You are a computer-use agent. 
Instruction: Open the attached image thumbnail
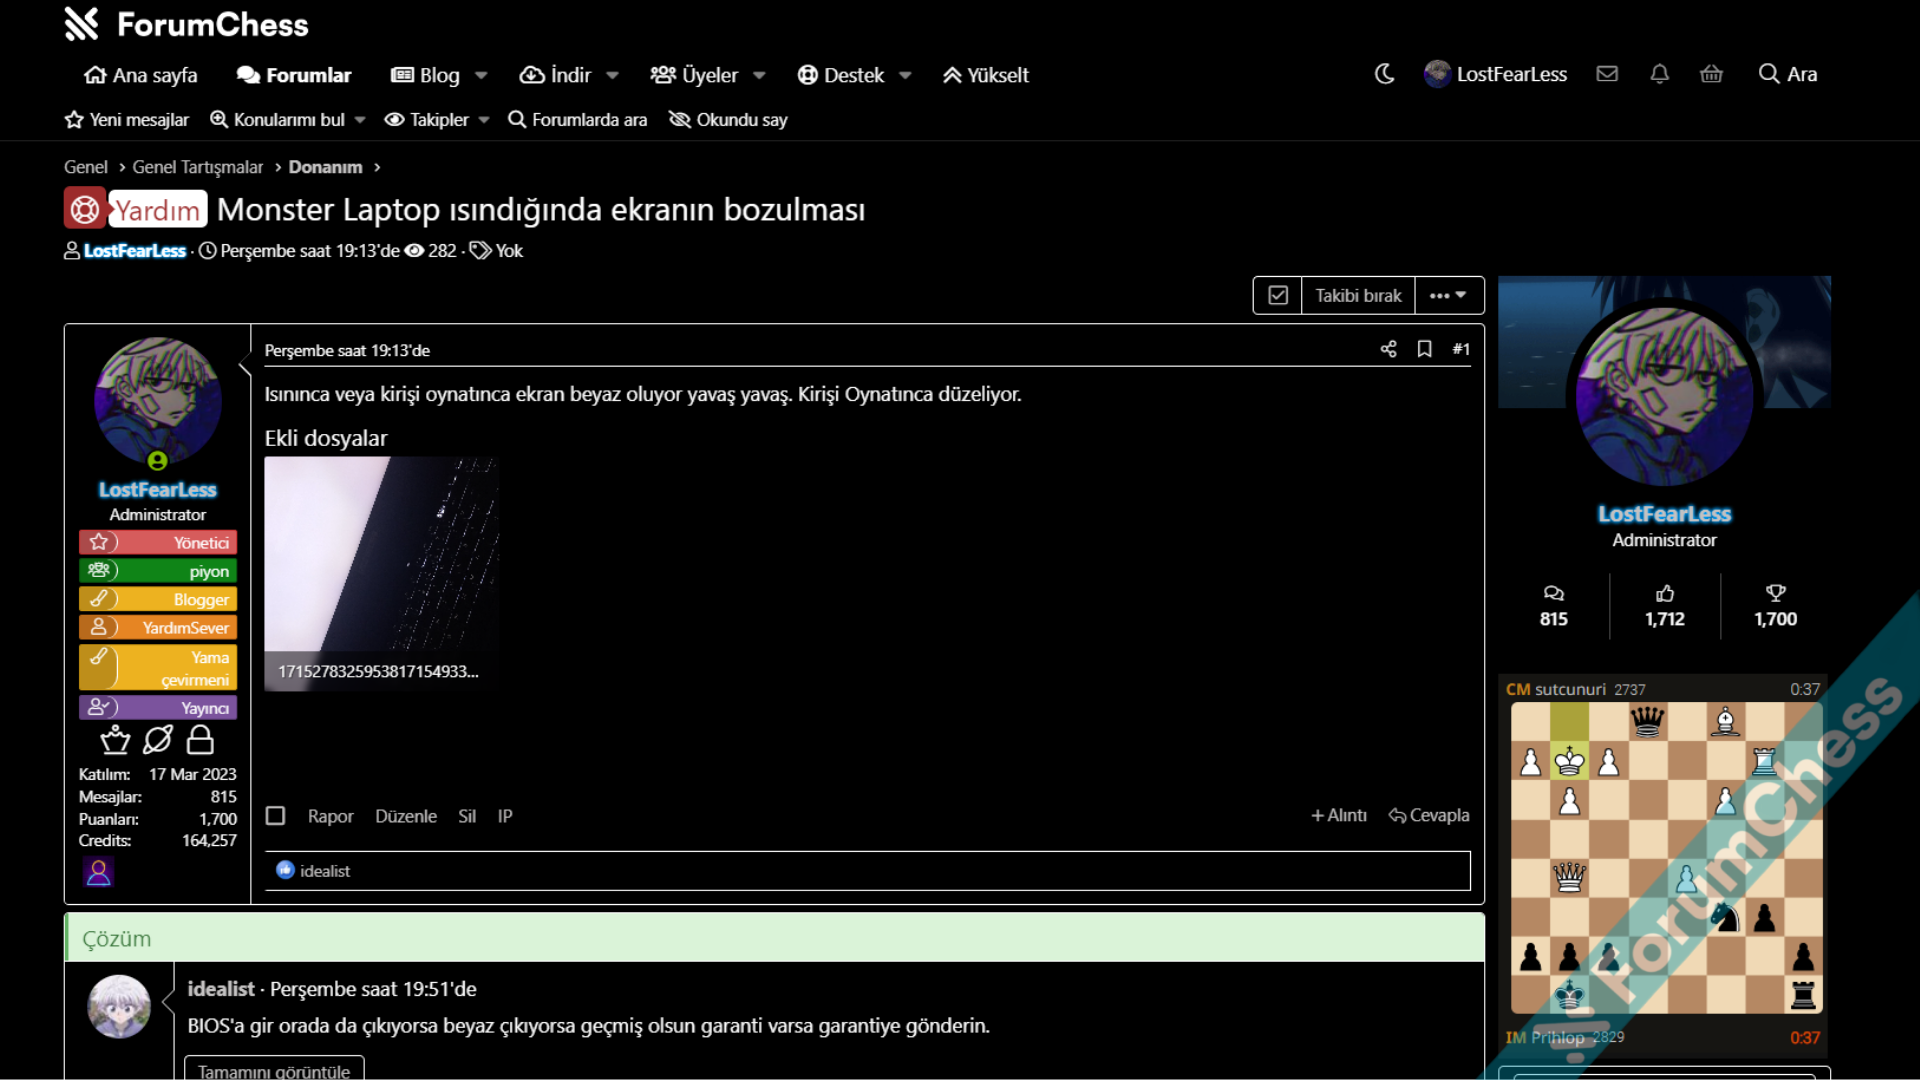pos(380,560)
